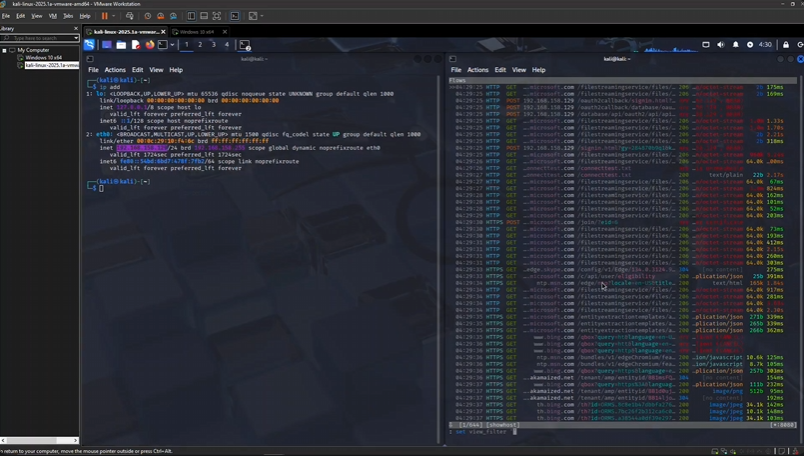Open View menu in left terminal
804x456 pixels.
click(156, 70)
